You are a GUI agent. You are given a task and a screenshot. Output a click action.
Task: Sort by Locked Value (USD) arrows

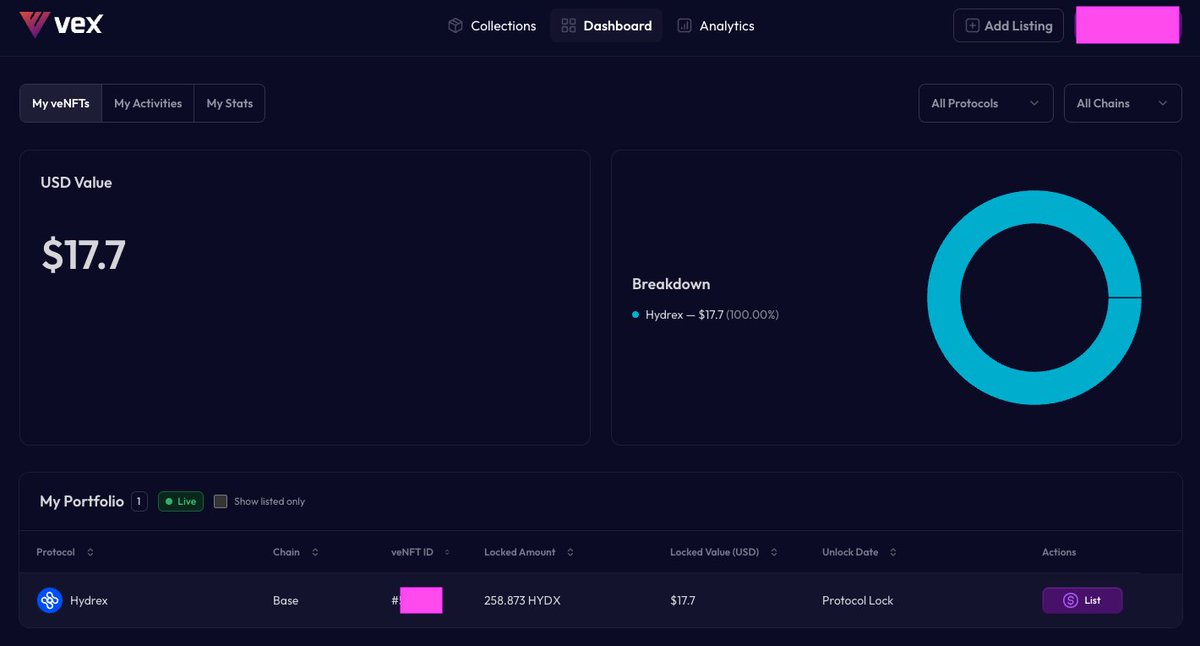[774, 552]
